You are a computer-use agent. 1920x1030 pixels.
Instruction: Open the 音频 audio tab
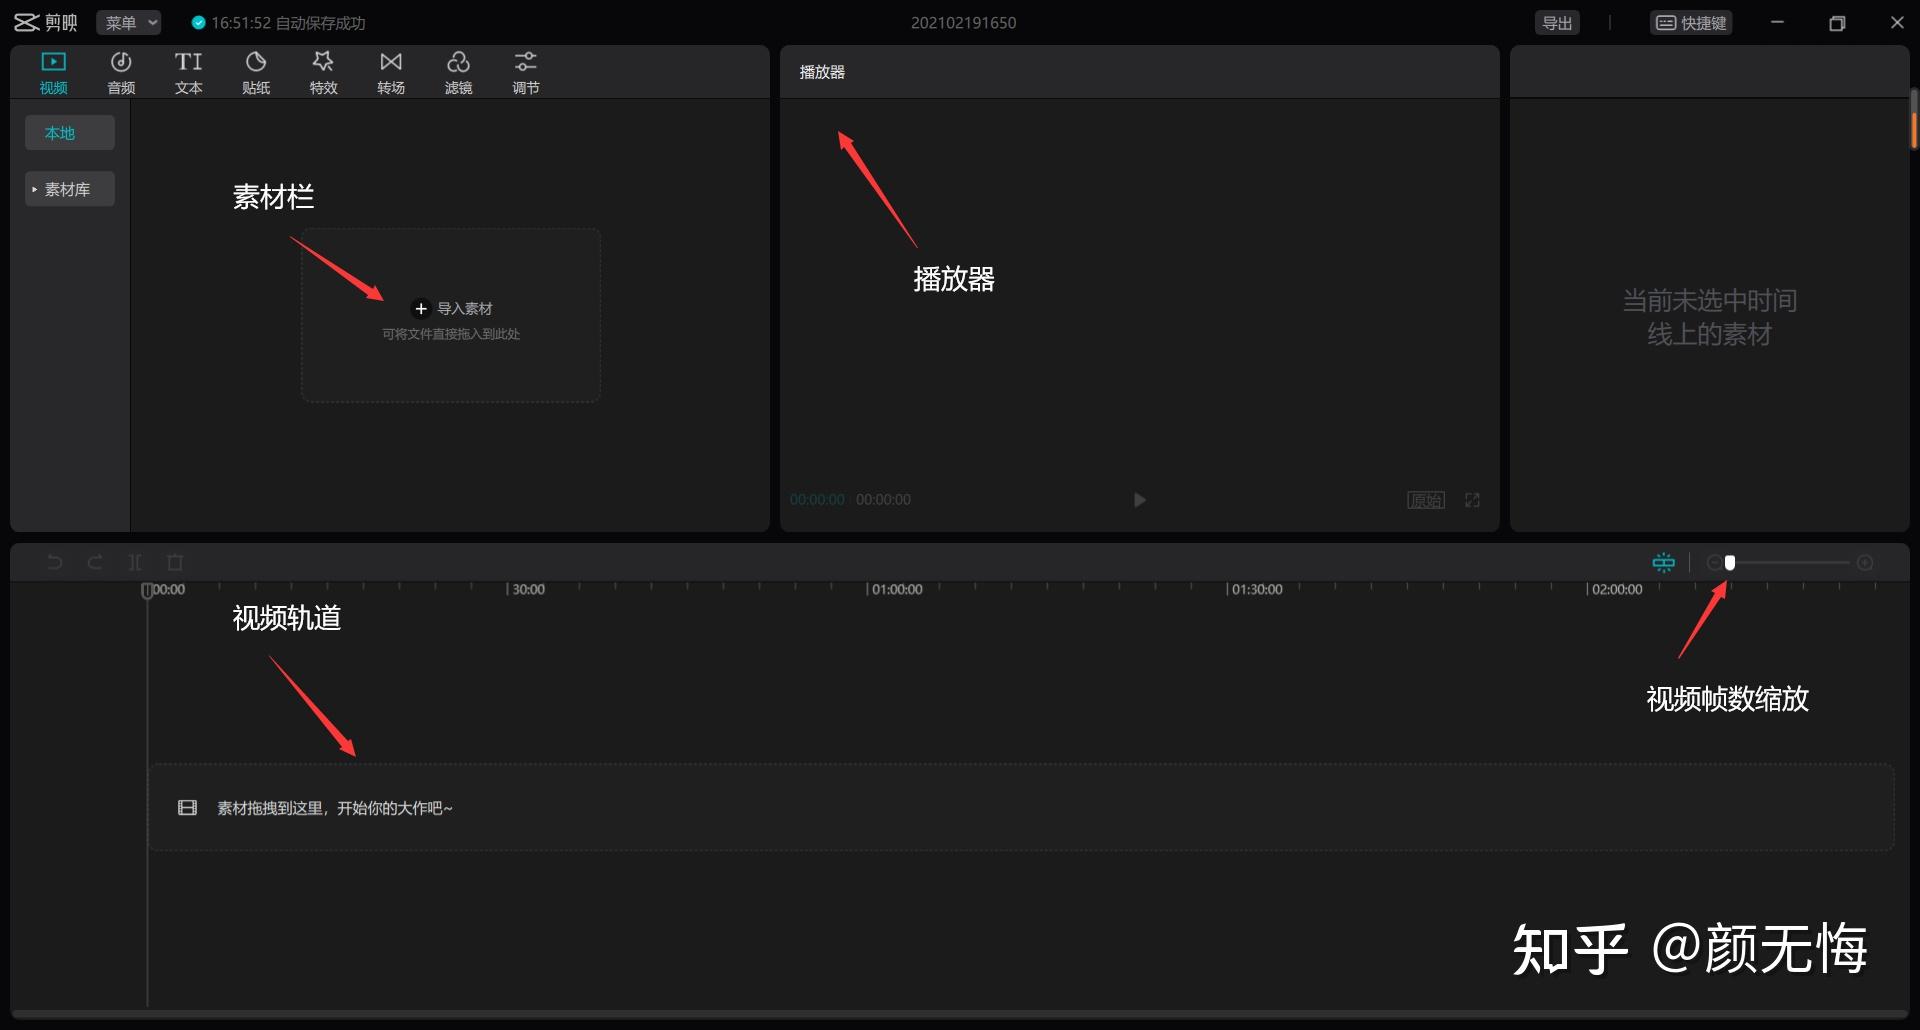pos(121,73)
